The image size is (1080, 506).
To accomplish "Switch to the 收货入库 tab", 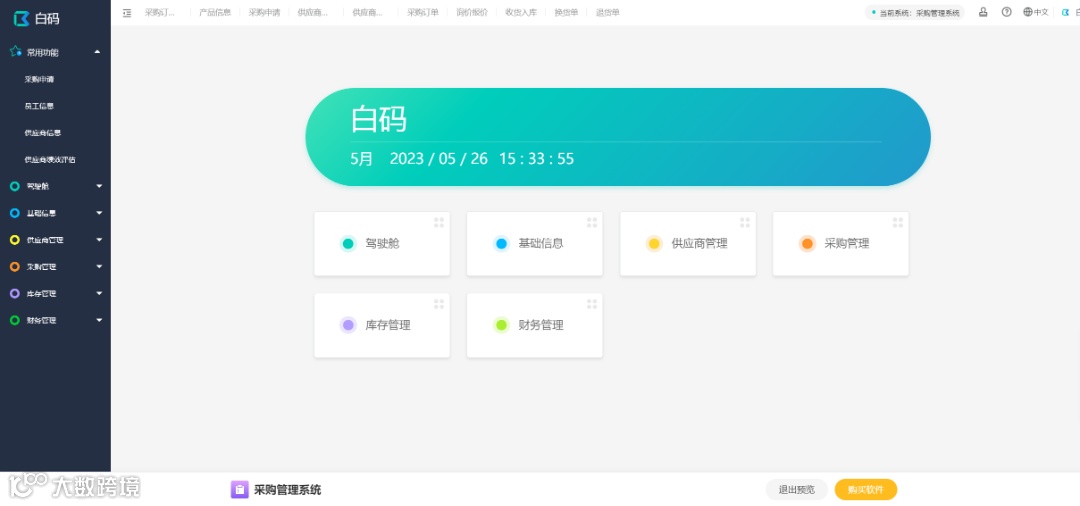I will coord(521,12).
